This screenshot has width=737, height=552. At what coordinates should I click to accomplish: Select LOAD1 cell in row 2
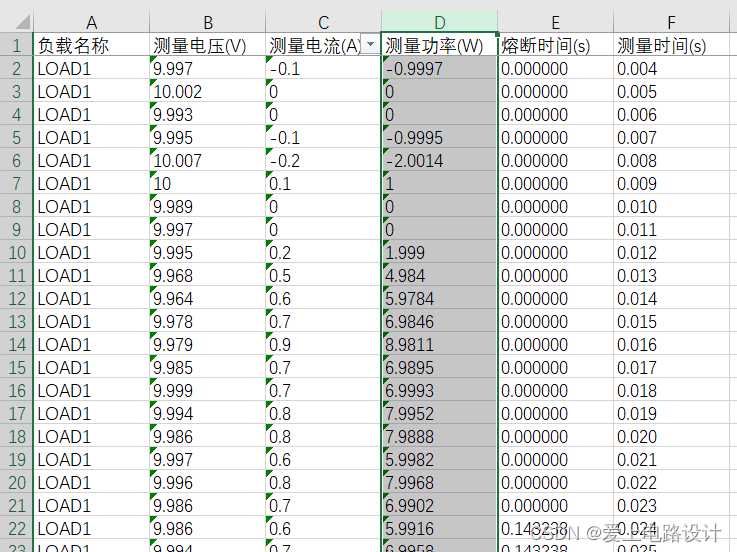(91, 68)
